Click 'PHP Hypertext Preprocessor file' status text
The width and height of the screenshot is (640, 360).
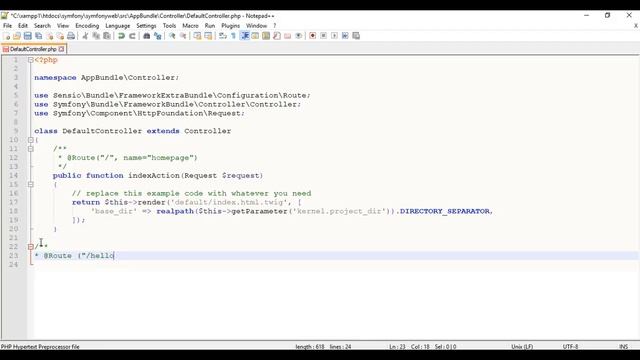[40, 347]
